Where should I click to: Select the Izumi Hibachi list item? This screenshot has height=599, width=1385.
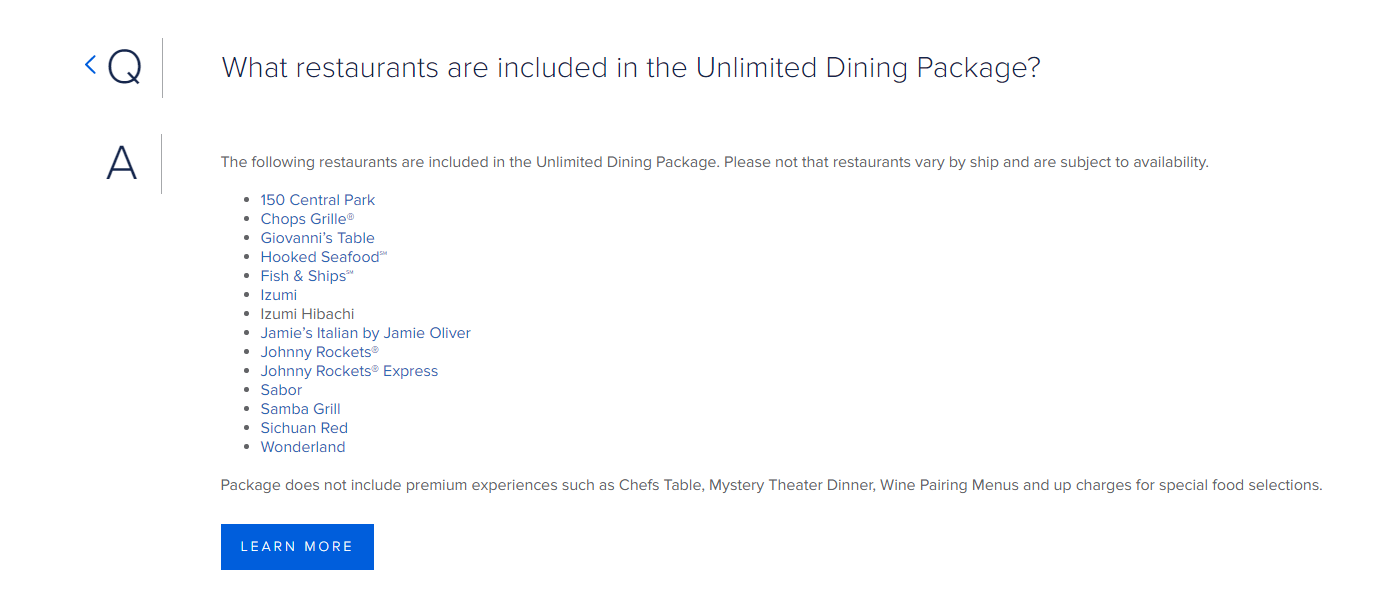tap(308, 314)
